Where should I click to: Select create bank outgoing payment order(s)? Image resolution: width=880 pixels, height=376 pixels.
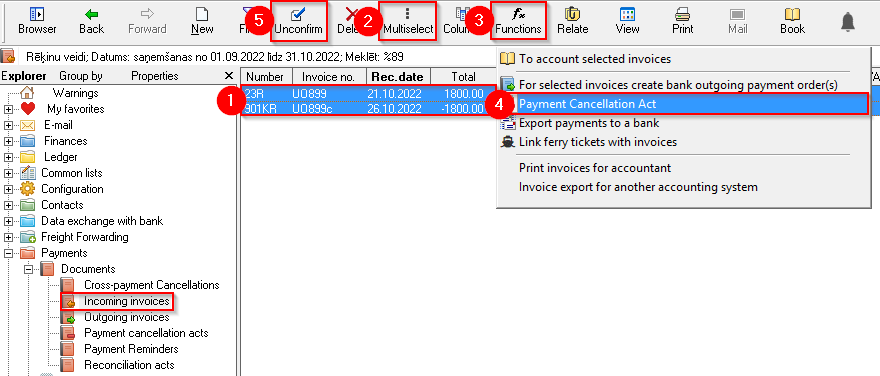[x=678, y=85]
